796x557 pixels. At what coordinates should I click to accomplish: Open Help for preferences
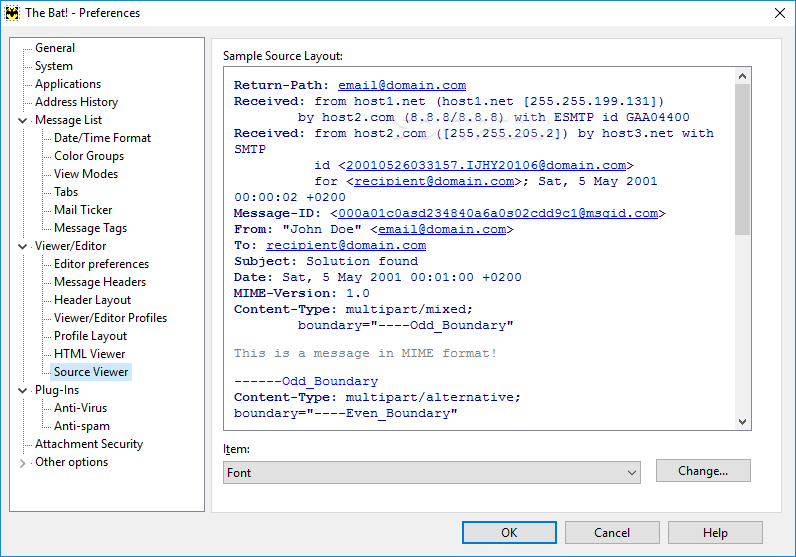point(715,533)
